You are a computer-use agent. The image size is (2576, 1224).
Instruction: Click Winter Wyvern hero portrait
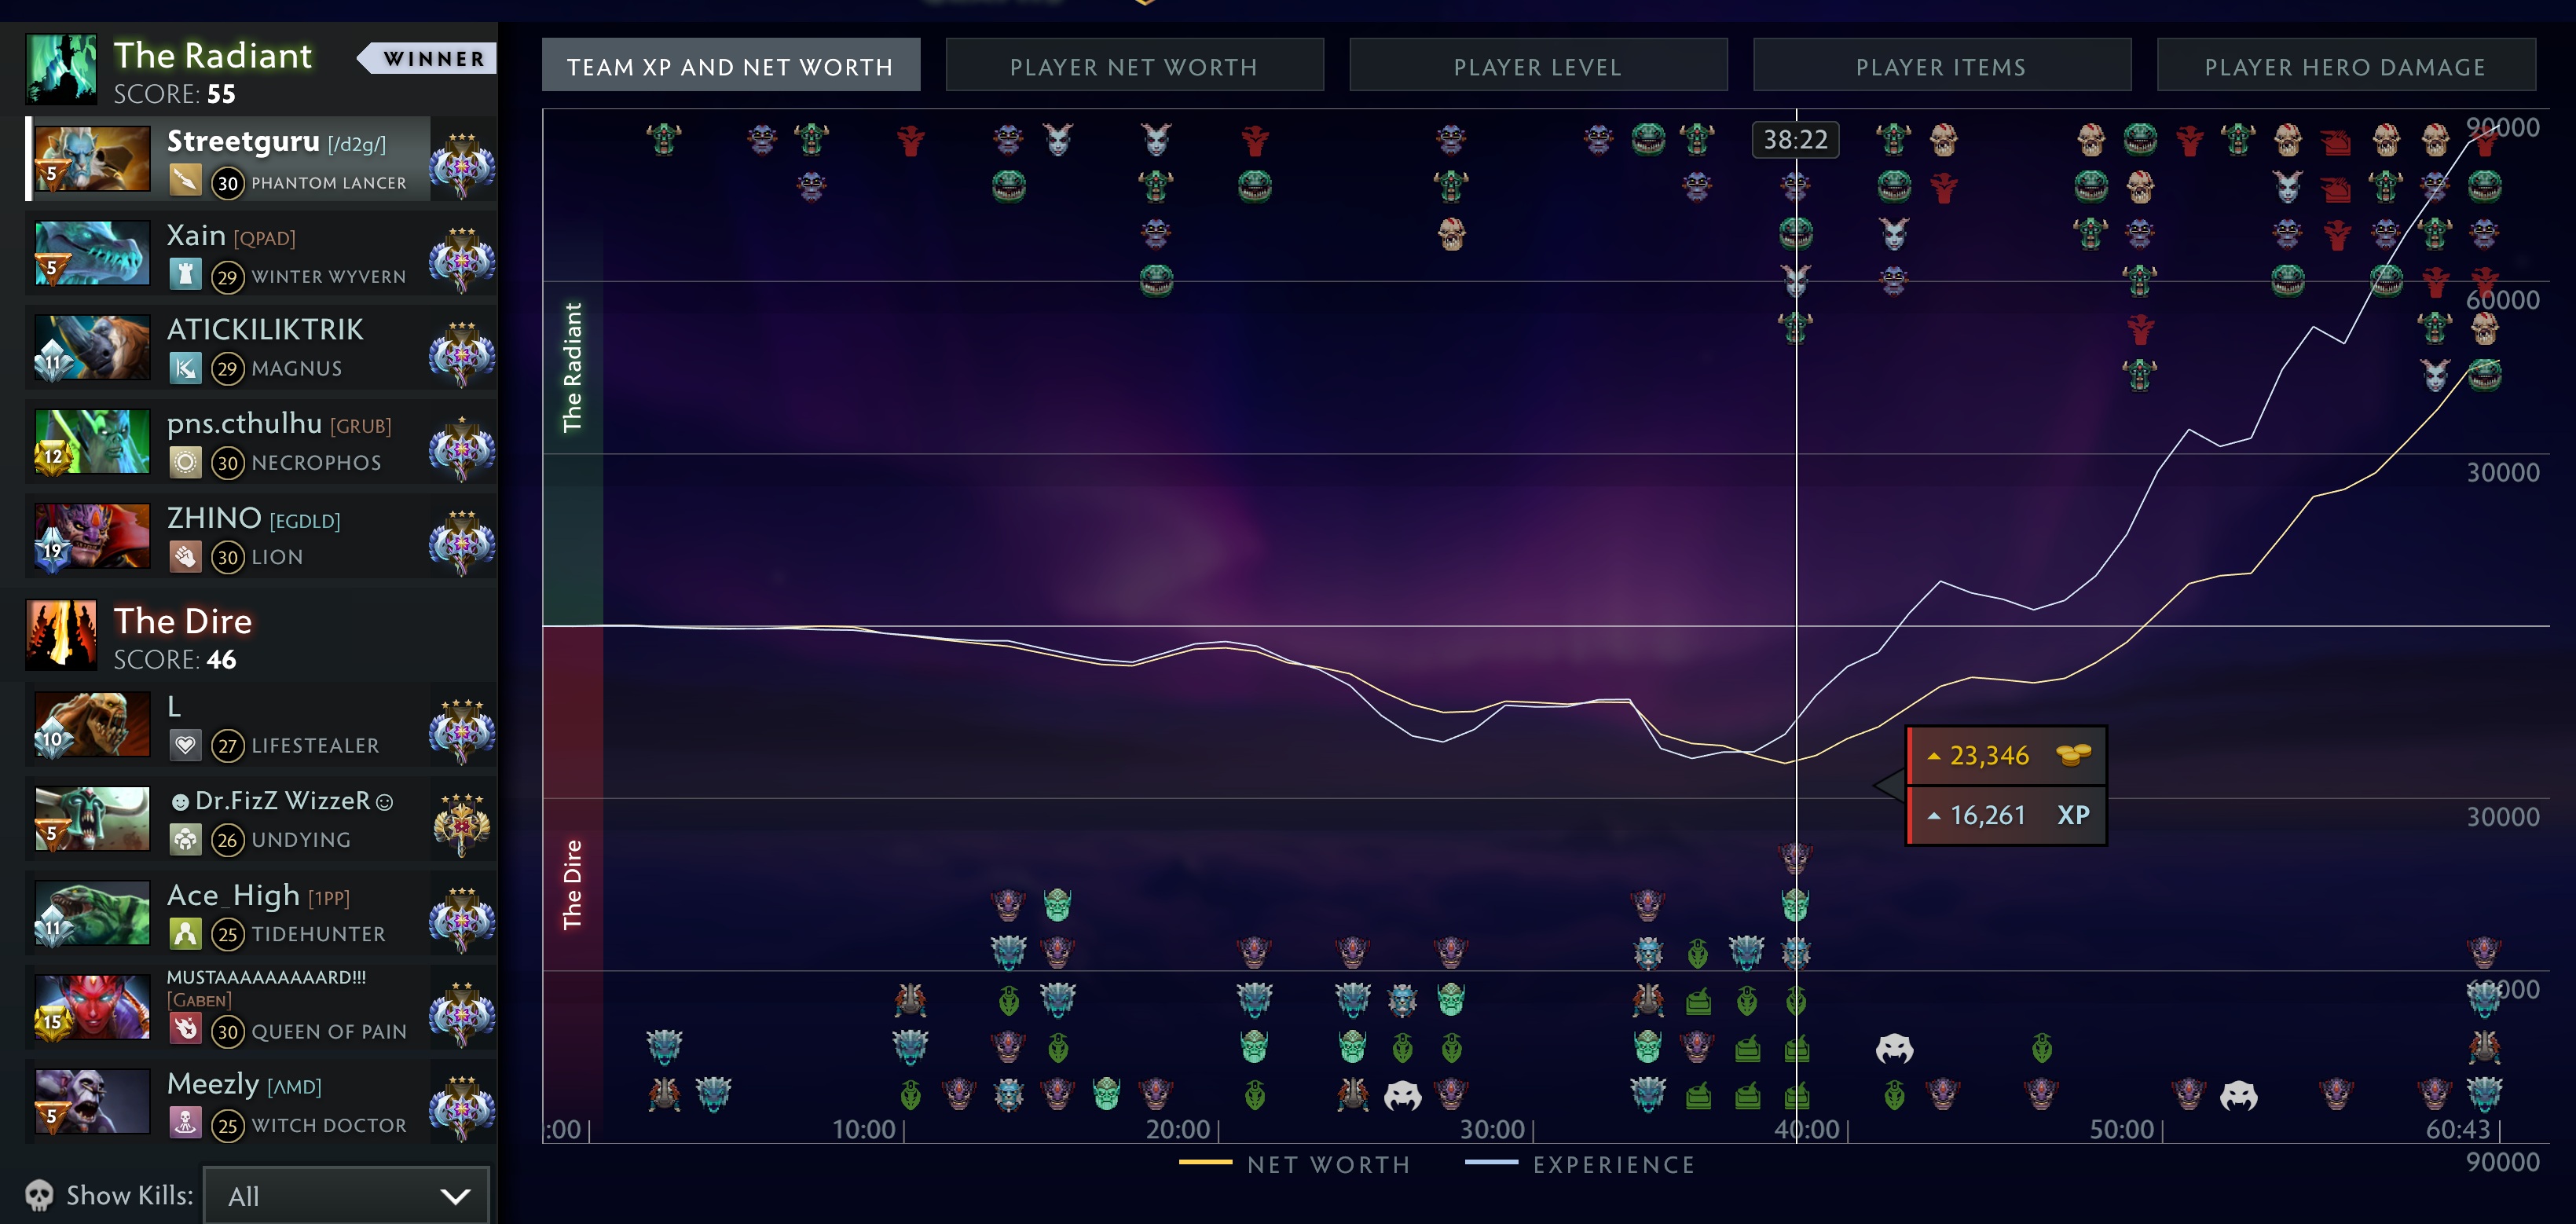[x=92, y=252]
